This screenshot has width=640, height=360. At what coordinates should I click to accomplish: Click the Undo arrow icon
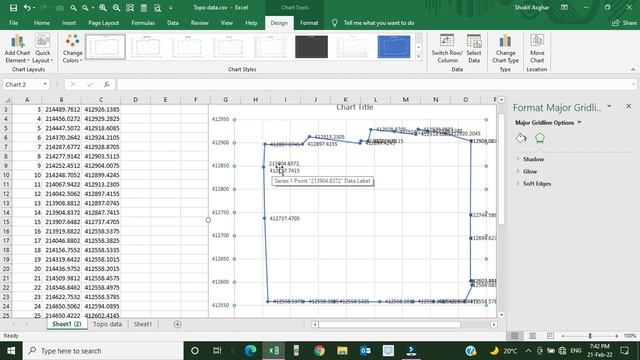click(x=27, y=8)
